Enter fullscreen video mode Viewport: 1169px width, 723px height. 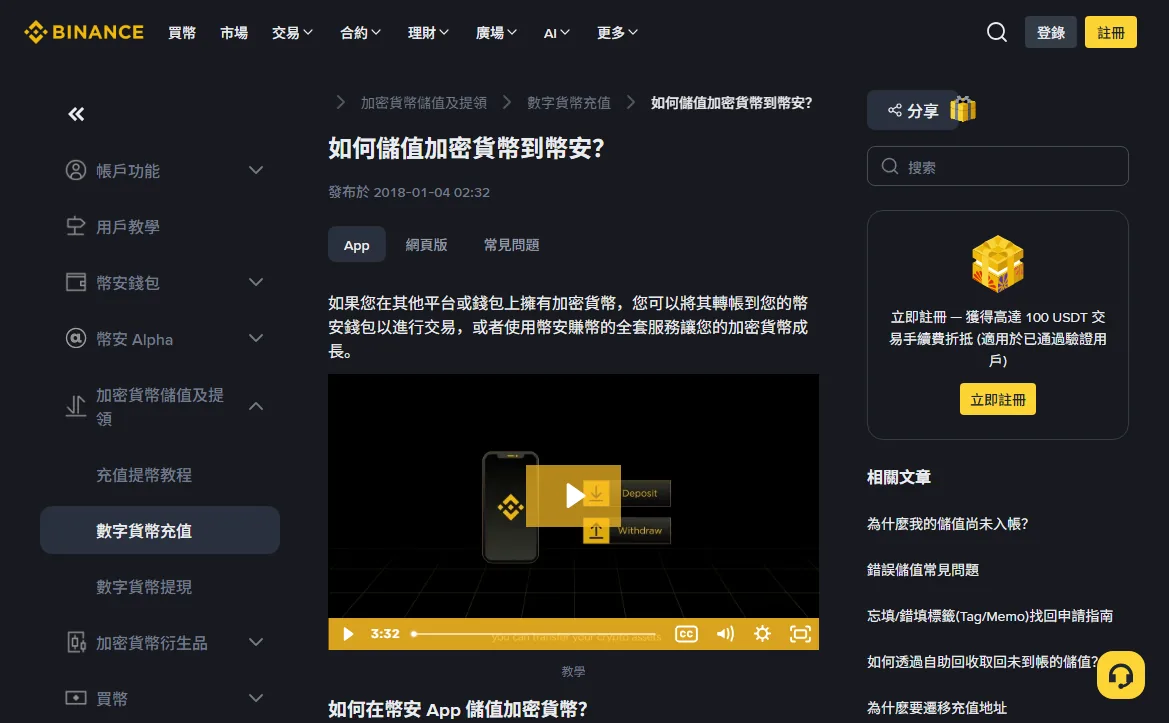click(800, 634)
